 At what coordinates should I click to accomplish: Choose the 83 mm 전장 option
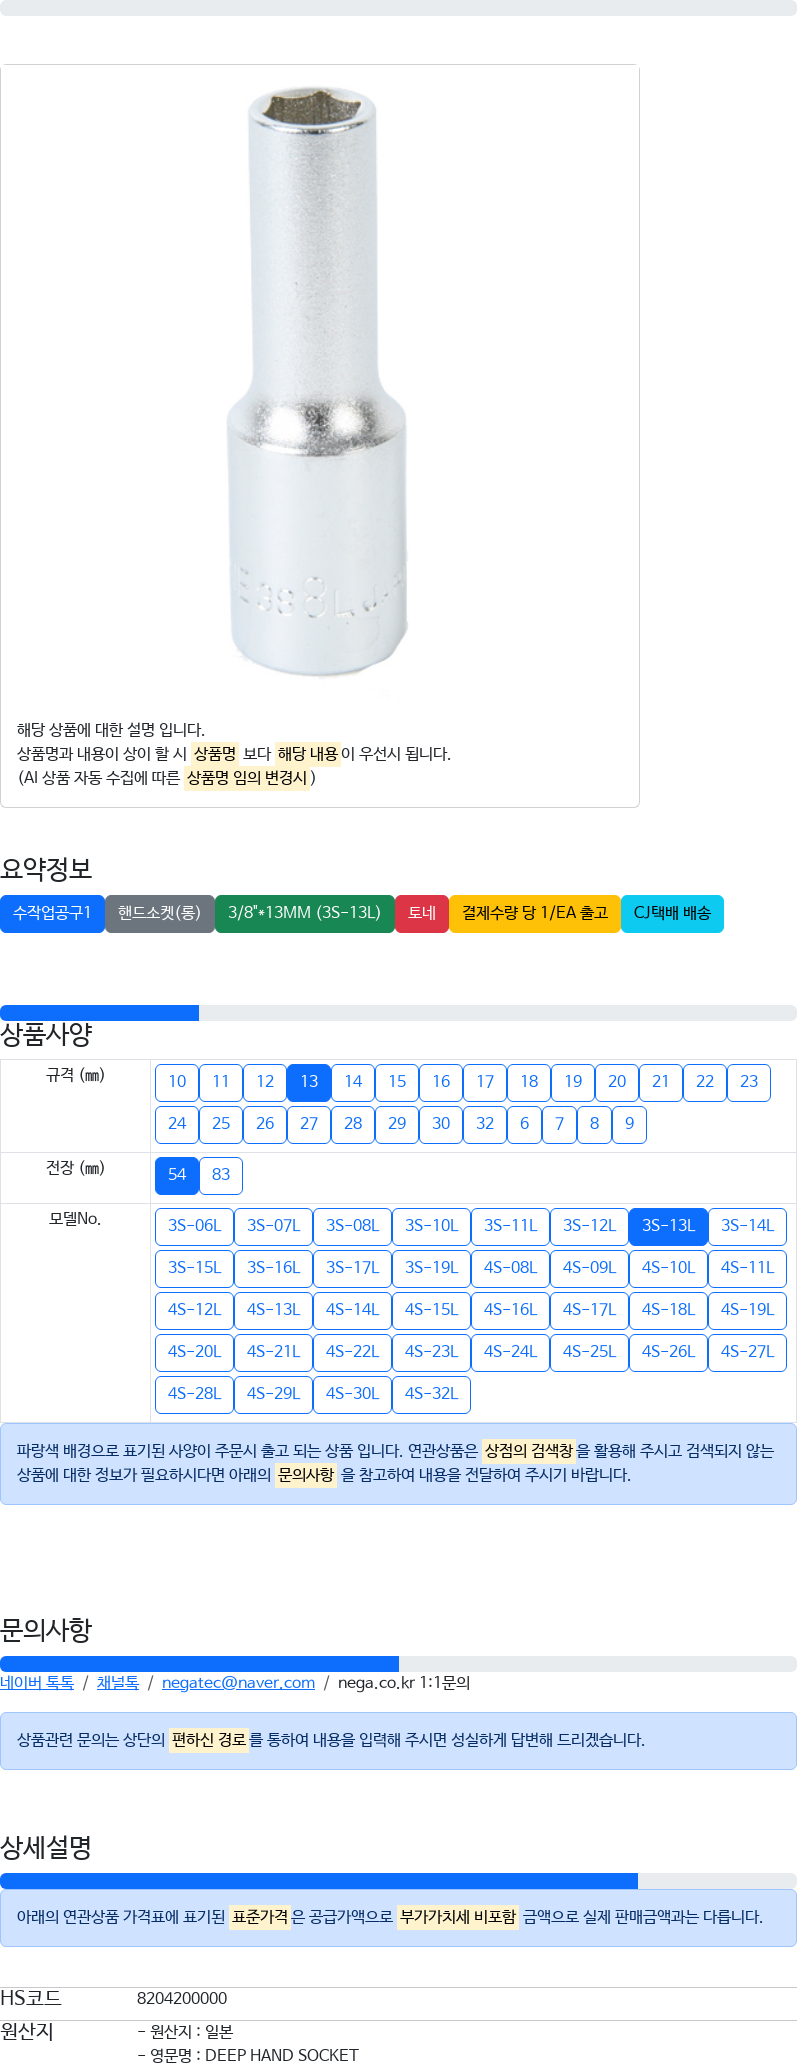point(221,1175)
